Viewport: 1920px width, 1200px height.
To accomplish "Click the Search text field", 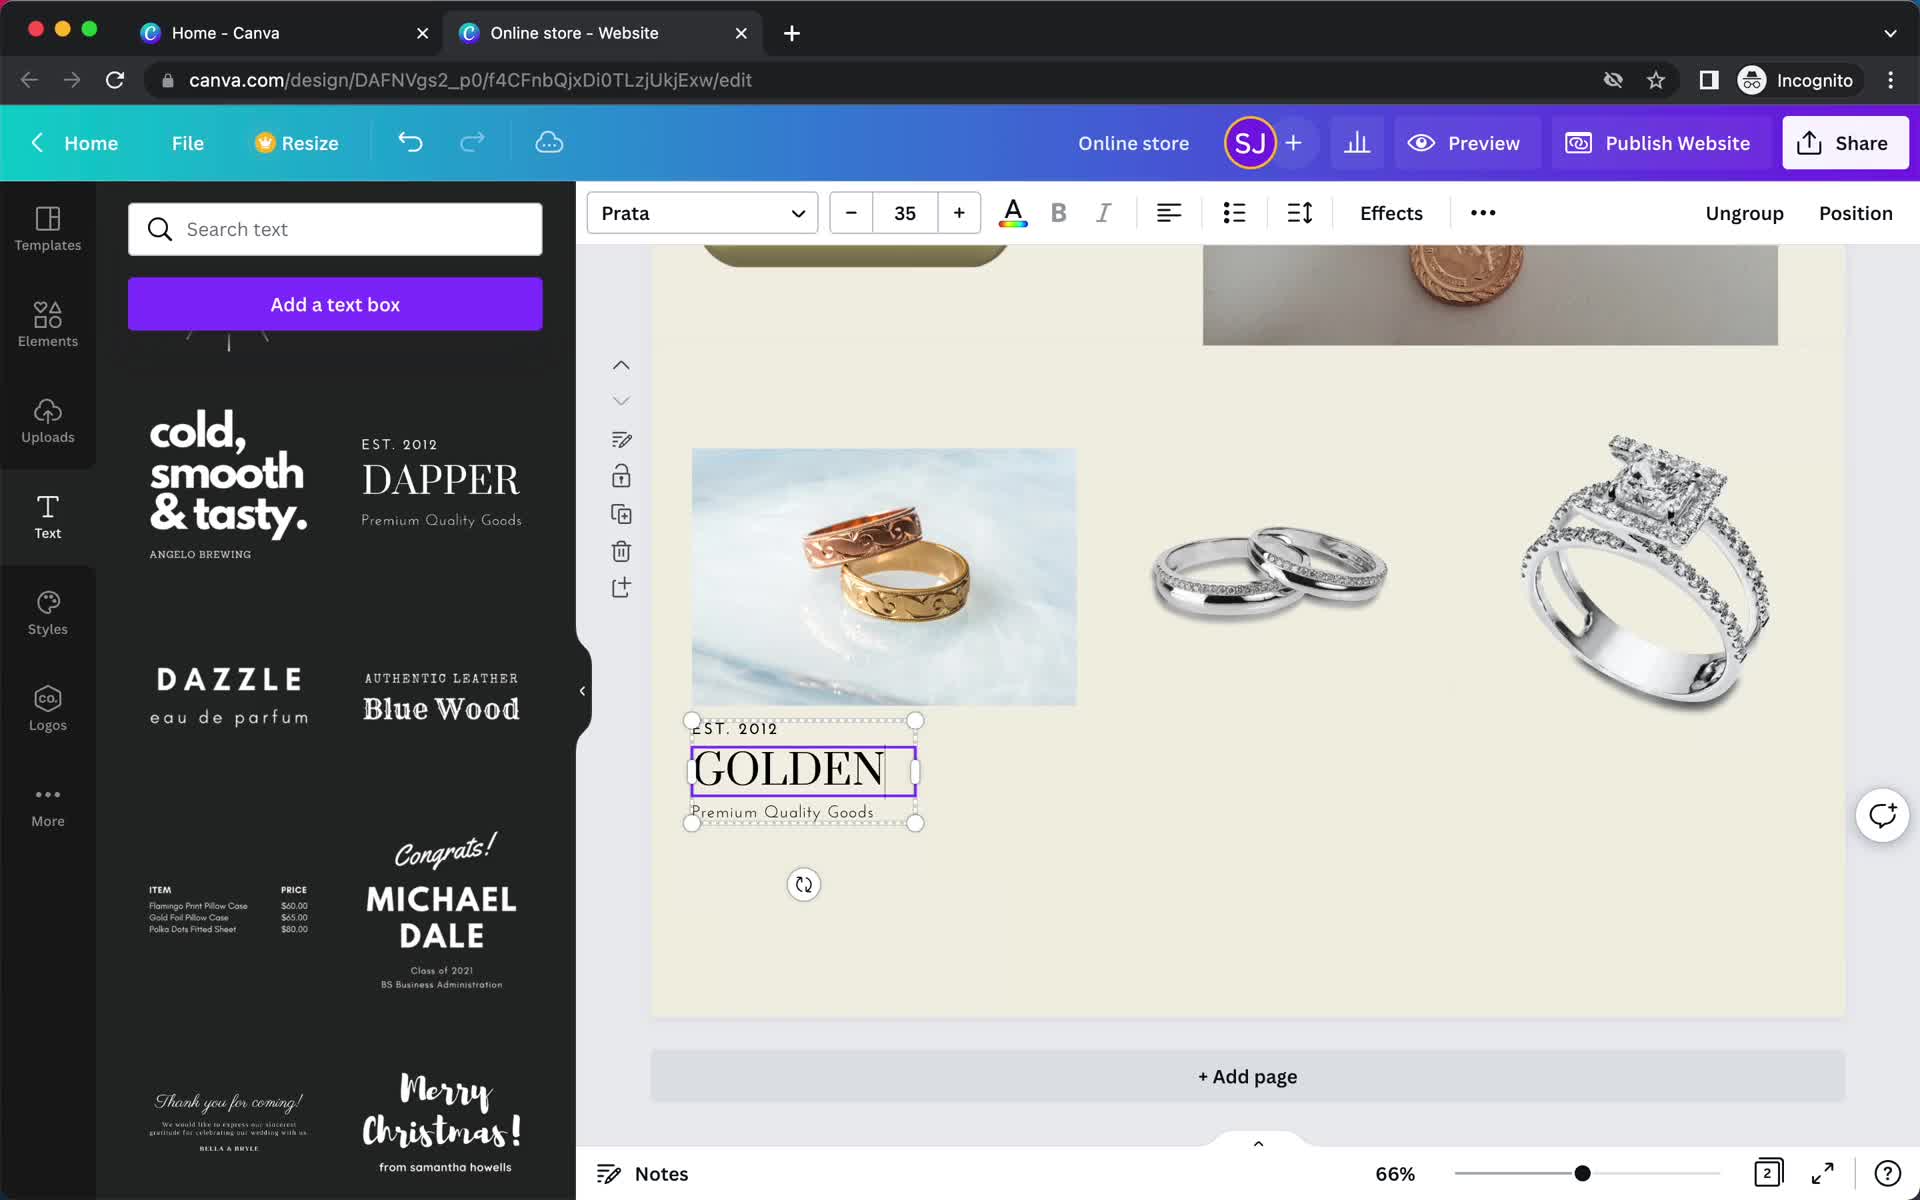I will (335, 229).
